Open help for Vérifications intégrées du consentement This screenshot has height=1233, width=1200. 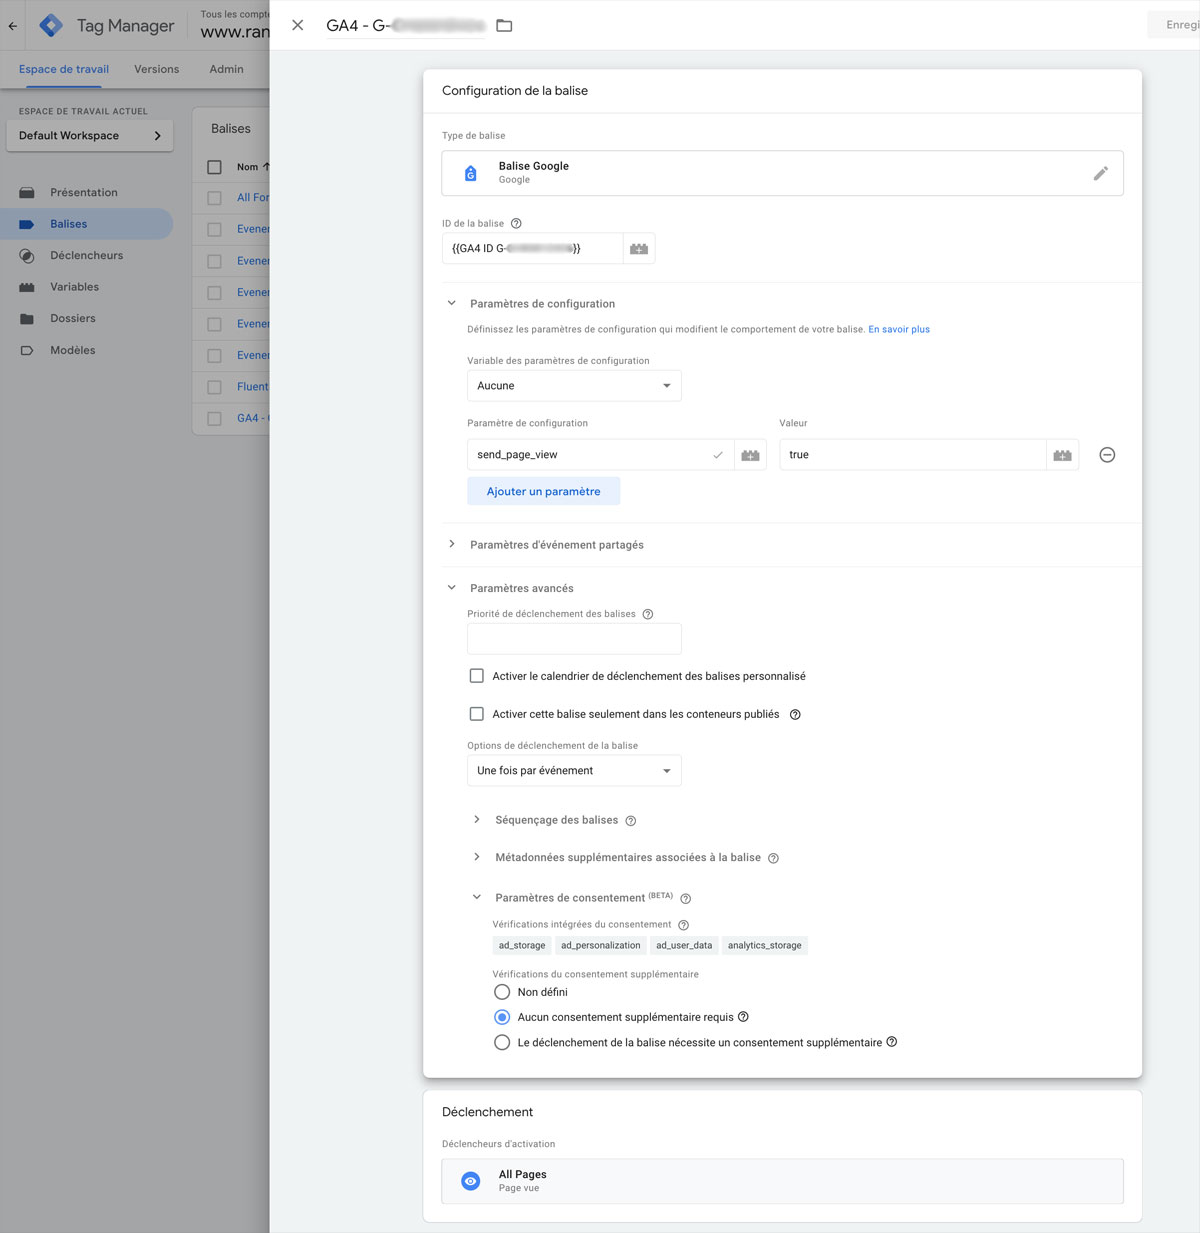click(x=684, y=925)
